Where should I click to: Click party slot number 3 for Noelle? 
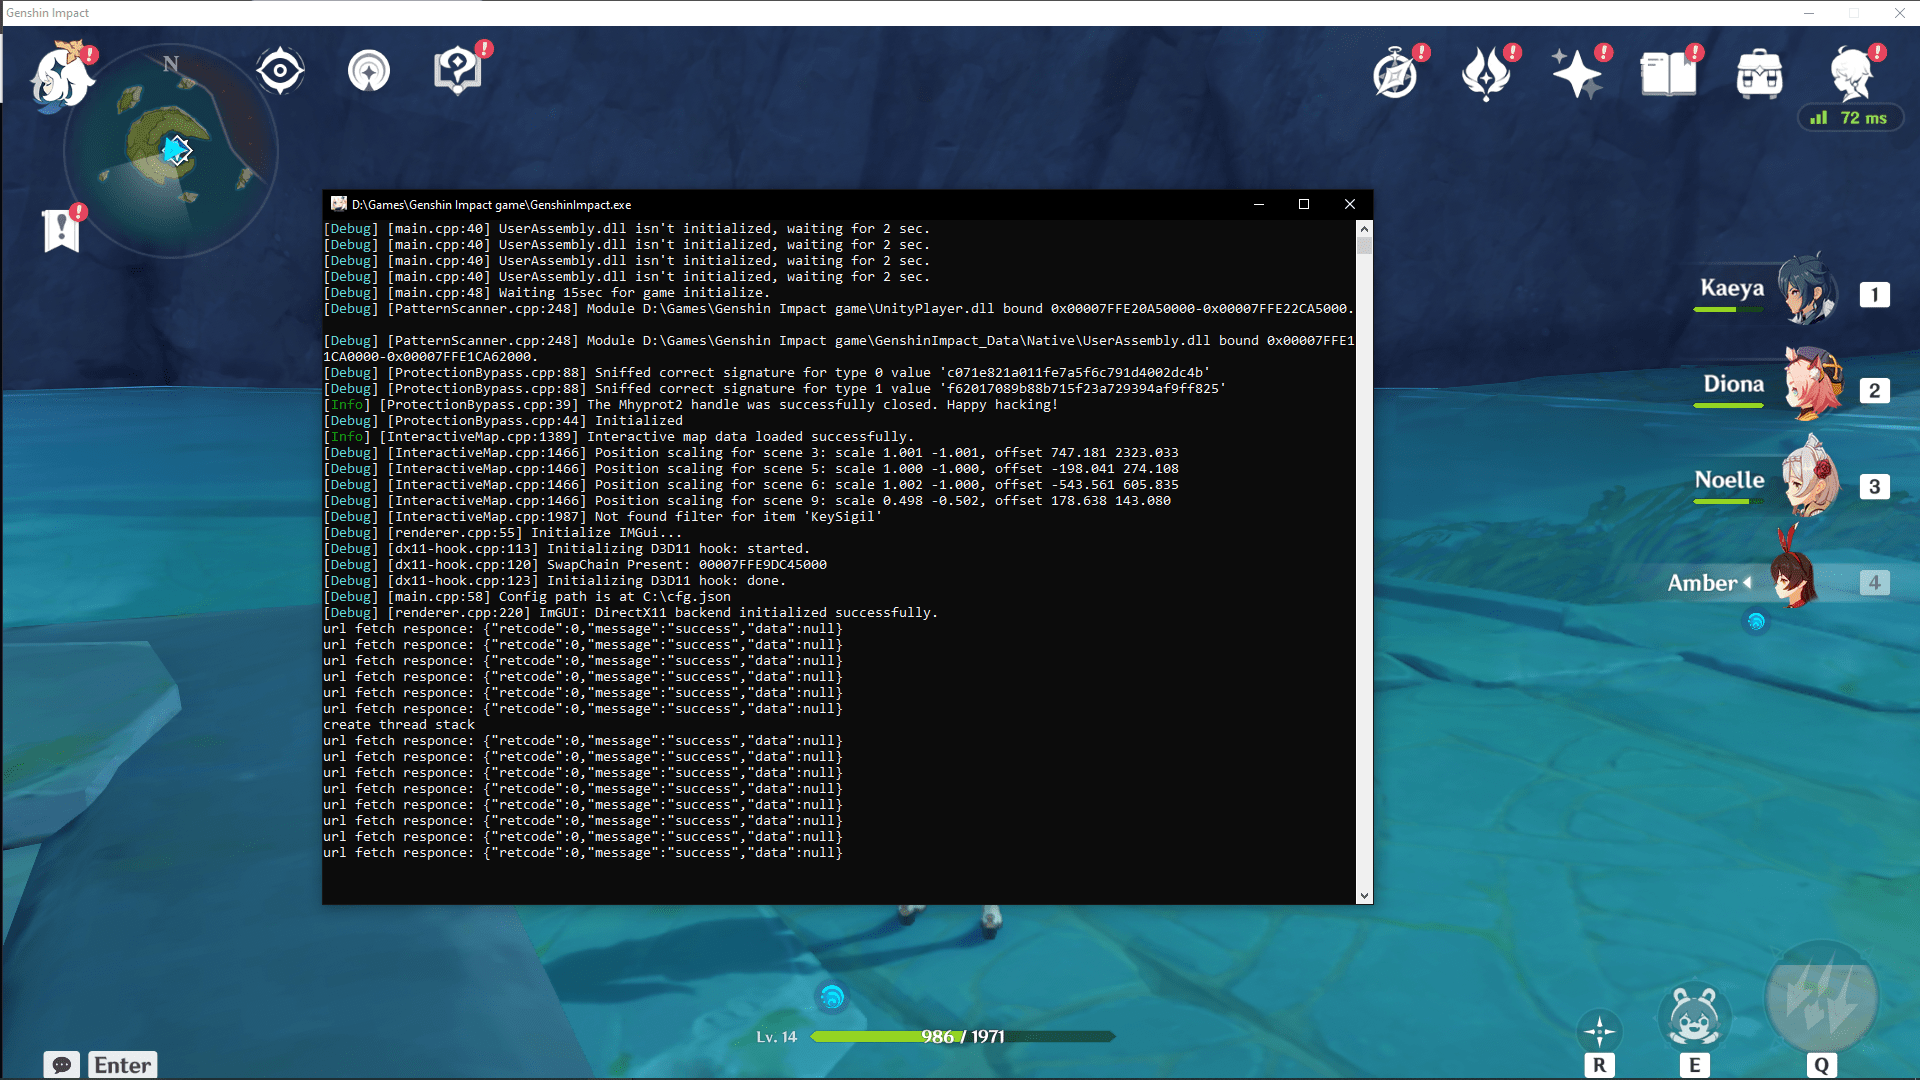coord(1875,487)
